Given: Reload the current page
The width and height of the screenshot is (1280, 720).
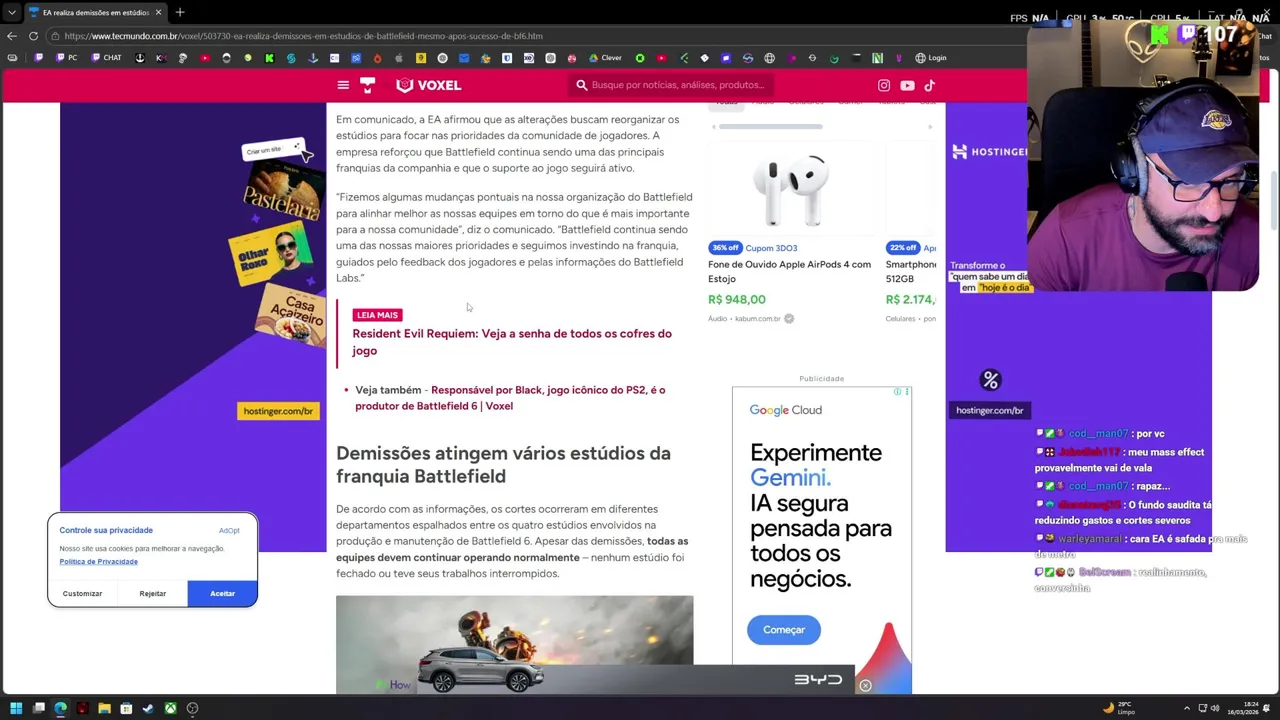Looking at the screenshot, I should (x=33, y=36).
